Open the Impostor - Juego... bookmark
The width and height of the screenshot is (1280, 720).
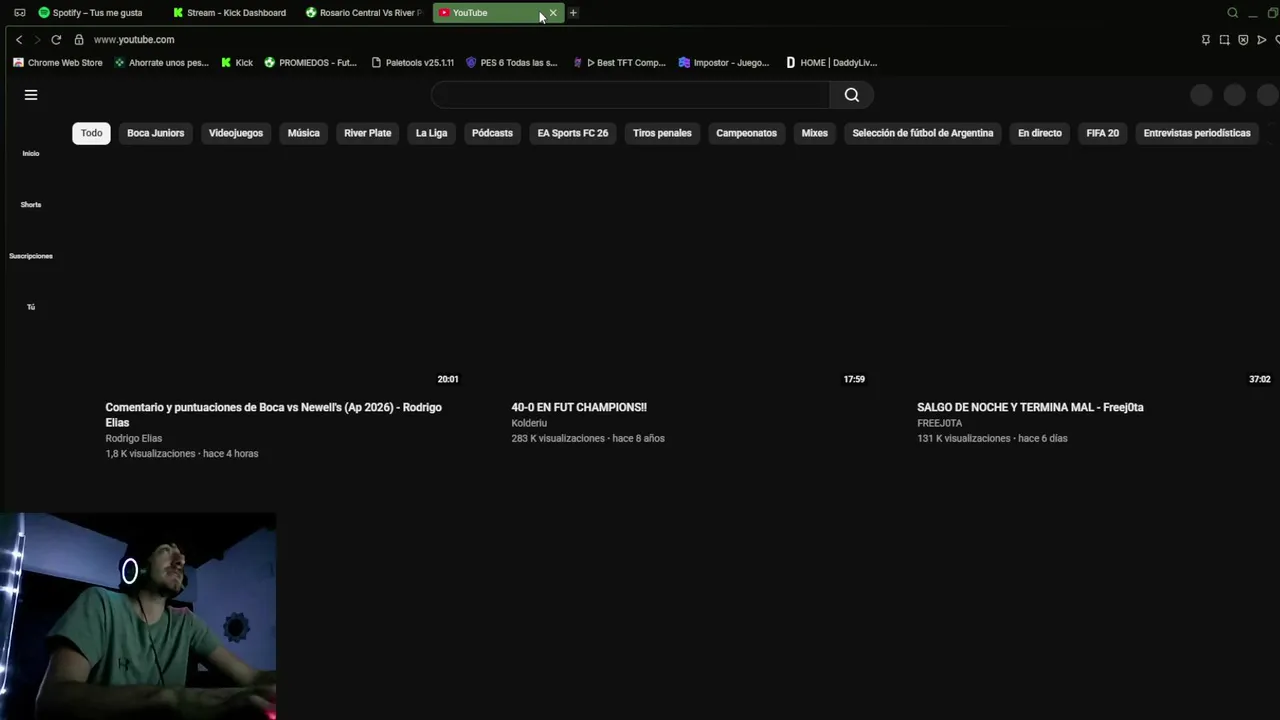pyautogui.click(x=723, y=63)
